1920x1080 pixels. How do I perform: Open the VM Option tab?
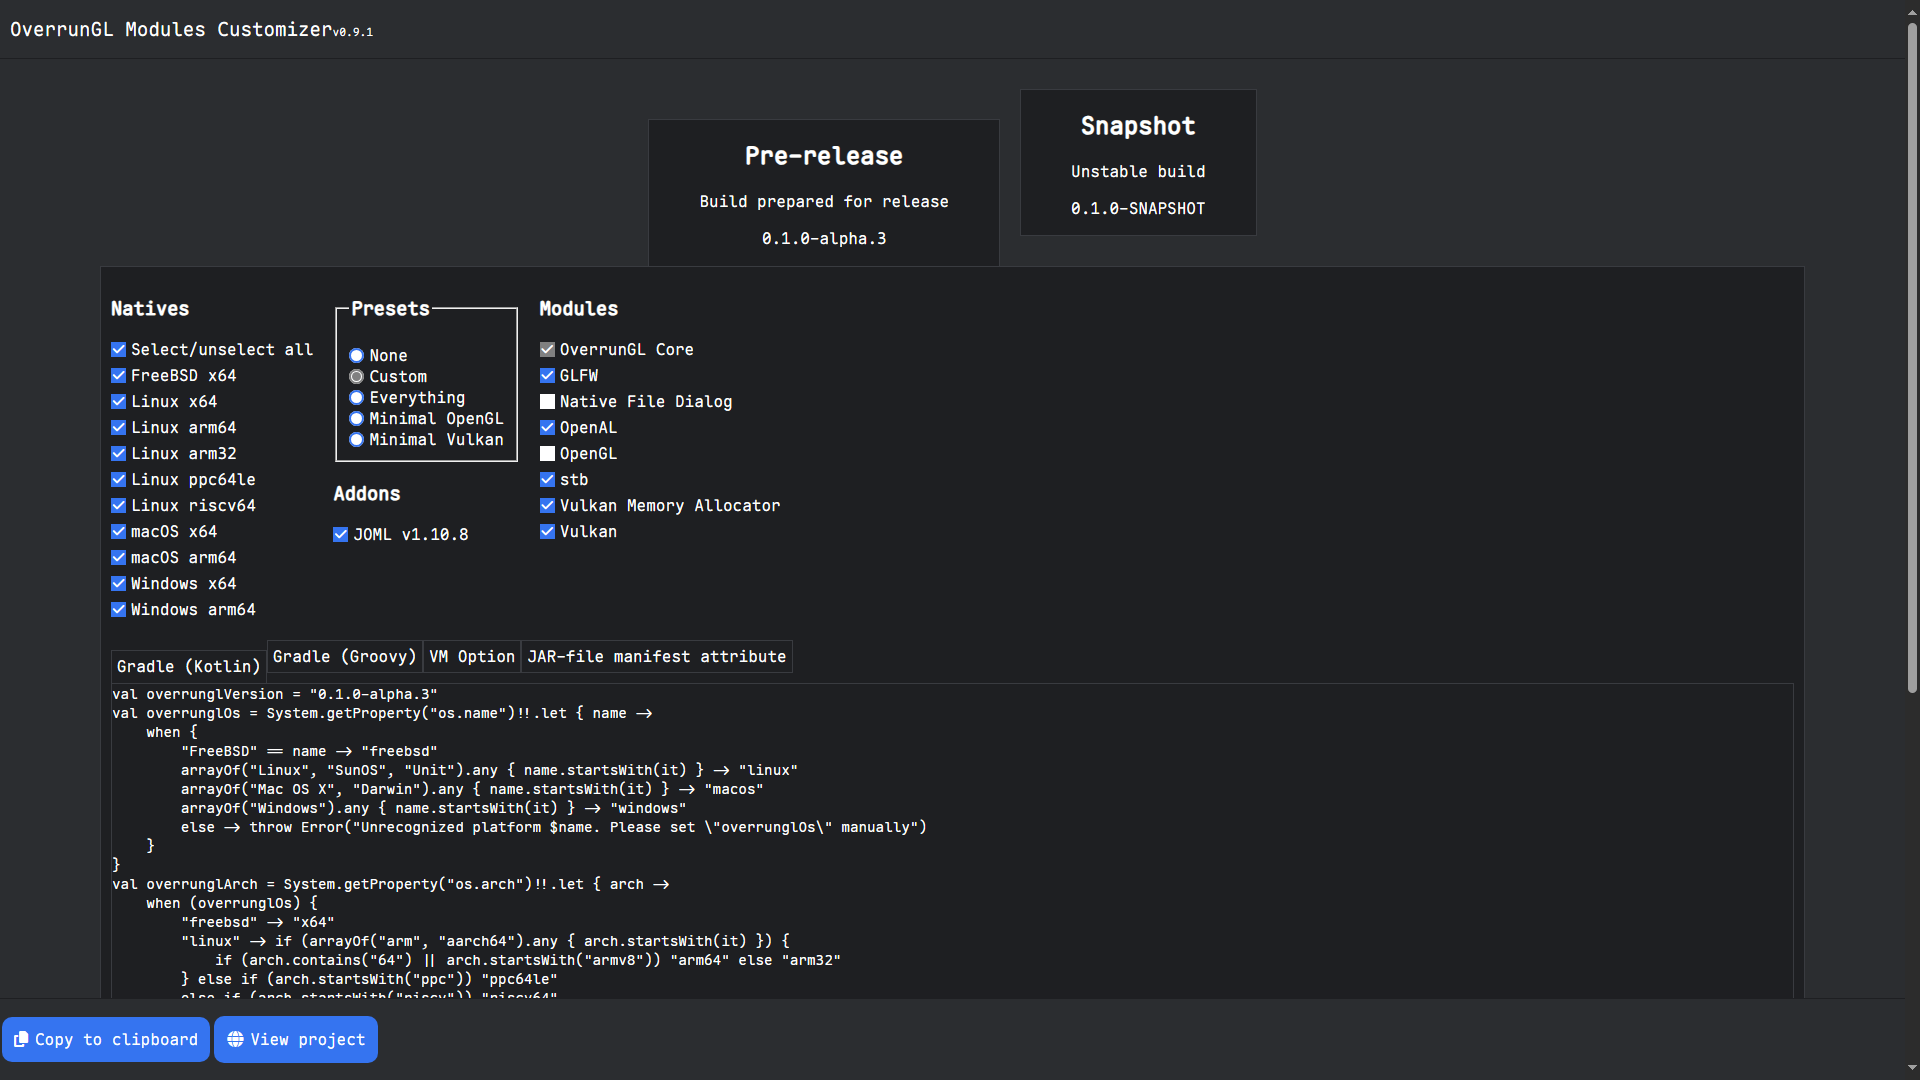point(472,657)
